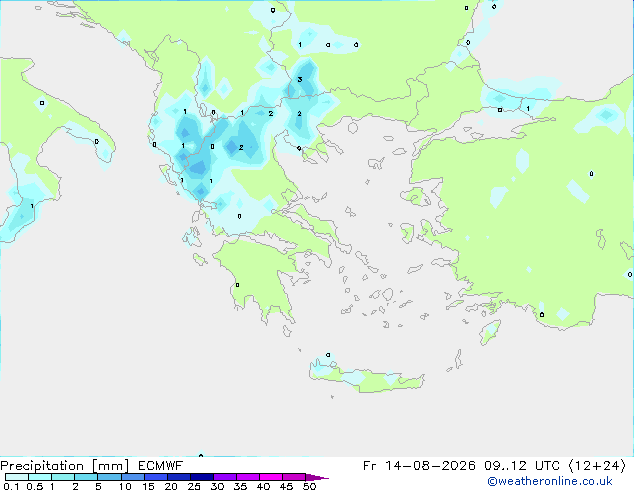Click the 1–2 mm legend swatch
634x490 pixels.
[63, 477]
